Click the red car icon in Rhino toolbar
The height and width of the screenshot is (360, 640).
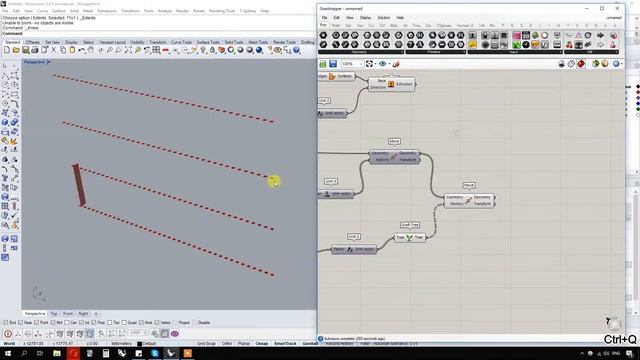point(166,50)
